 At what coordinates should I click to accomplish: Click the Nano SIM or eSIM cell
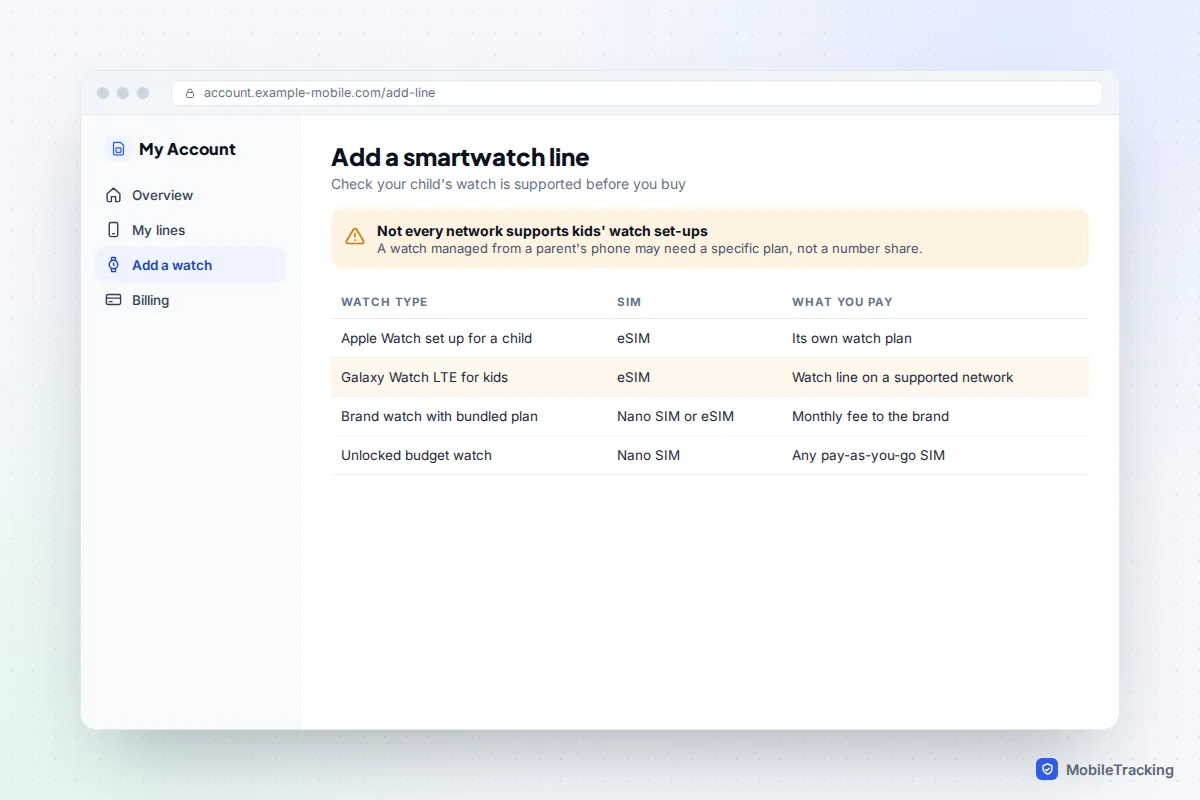click(675, 416)
